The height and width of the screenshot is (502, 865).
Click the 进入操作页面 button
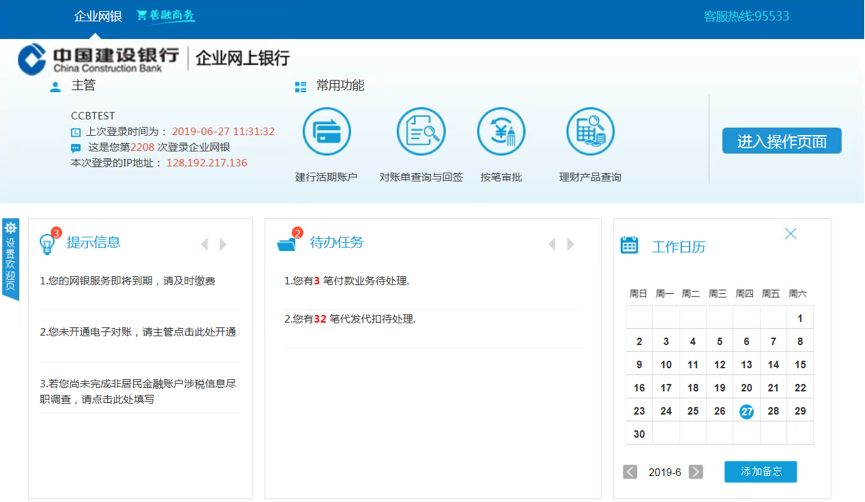point(782,141)
